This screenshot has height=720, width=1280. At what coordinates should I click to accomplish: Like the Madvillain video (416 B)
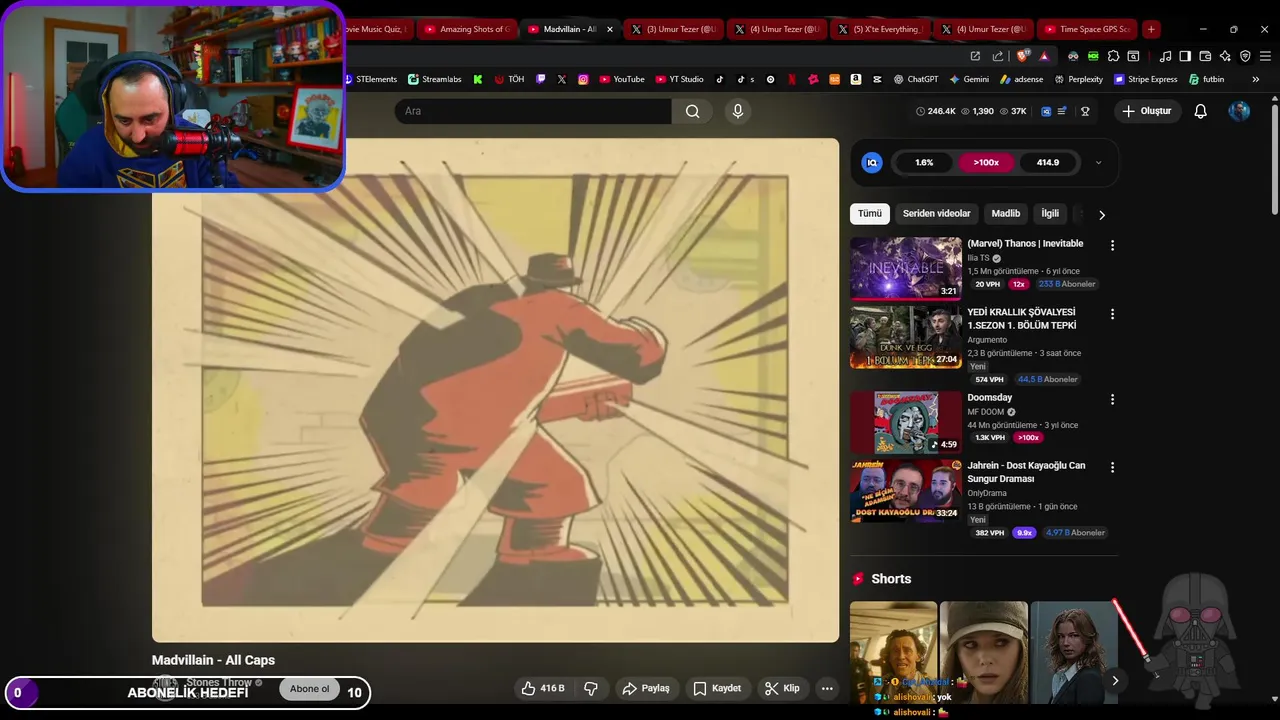point(543,688)
